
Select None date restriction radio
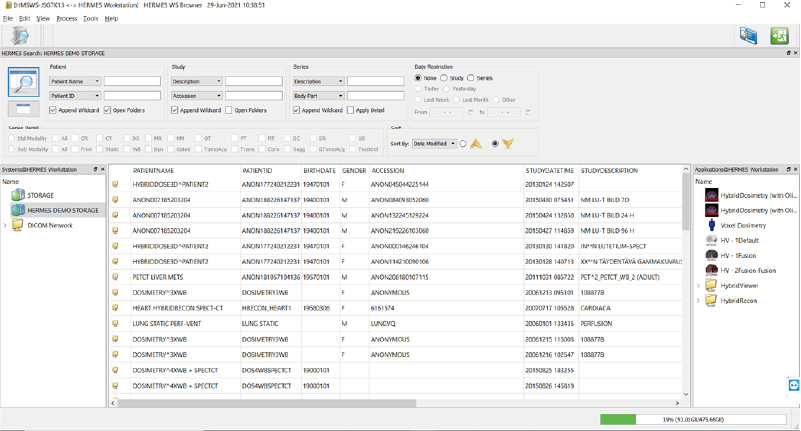tap(418, 78)
